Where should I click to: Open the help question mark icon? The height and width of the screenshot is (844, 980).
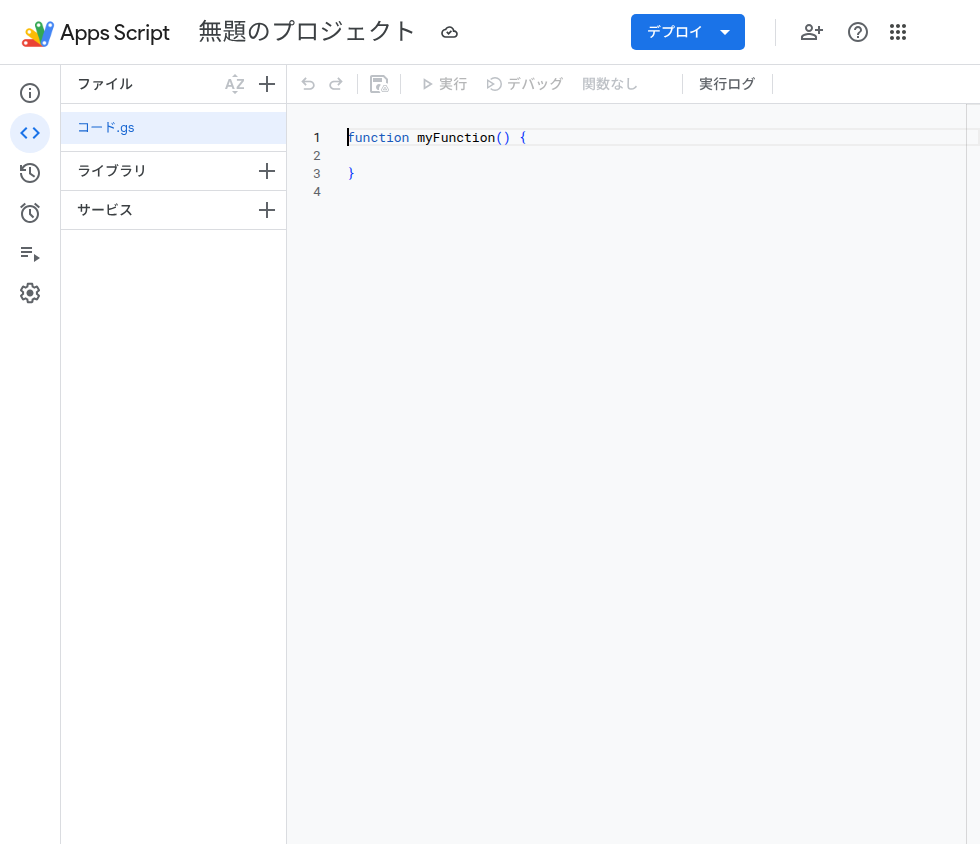tap(858, 32)
